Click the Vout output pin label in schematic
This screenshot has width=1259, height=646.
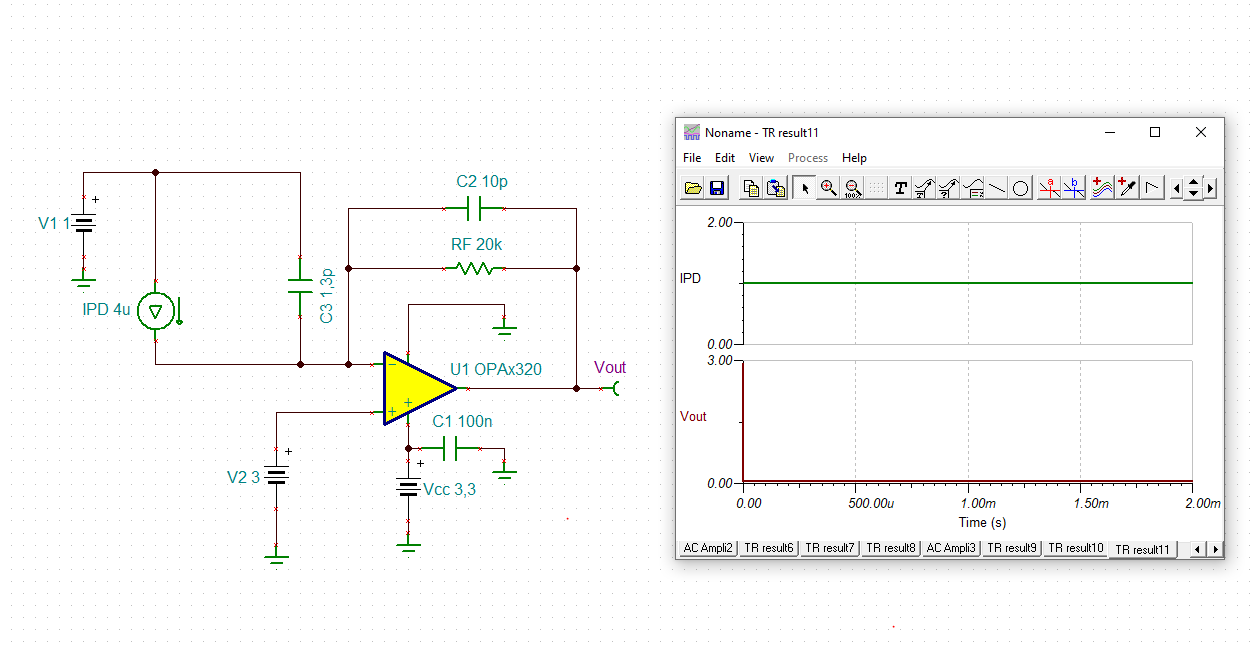point(610,368)
